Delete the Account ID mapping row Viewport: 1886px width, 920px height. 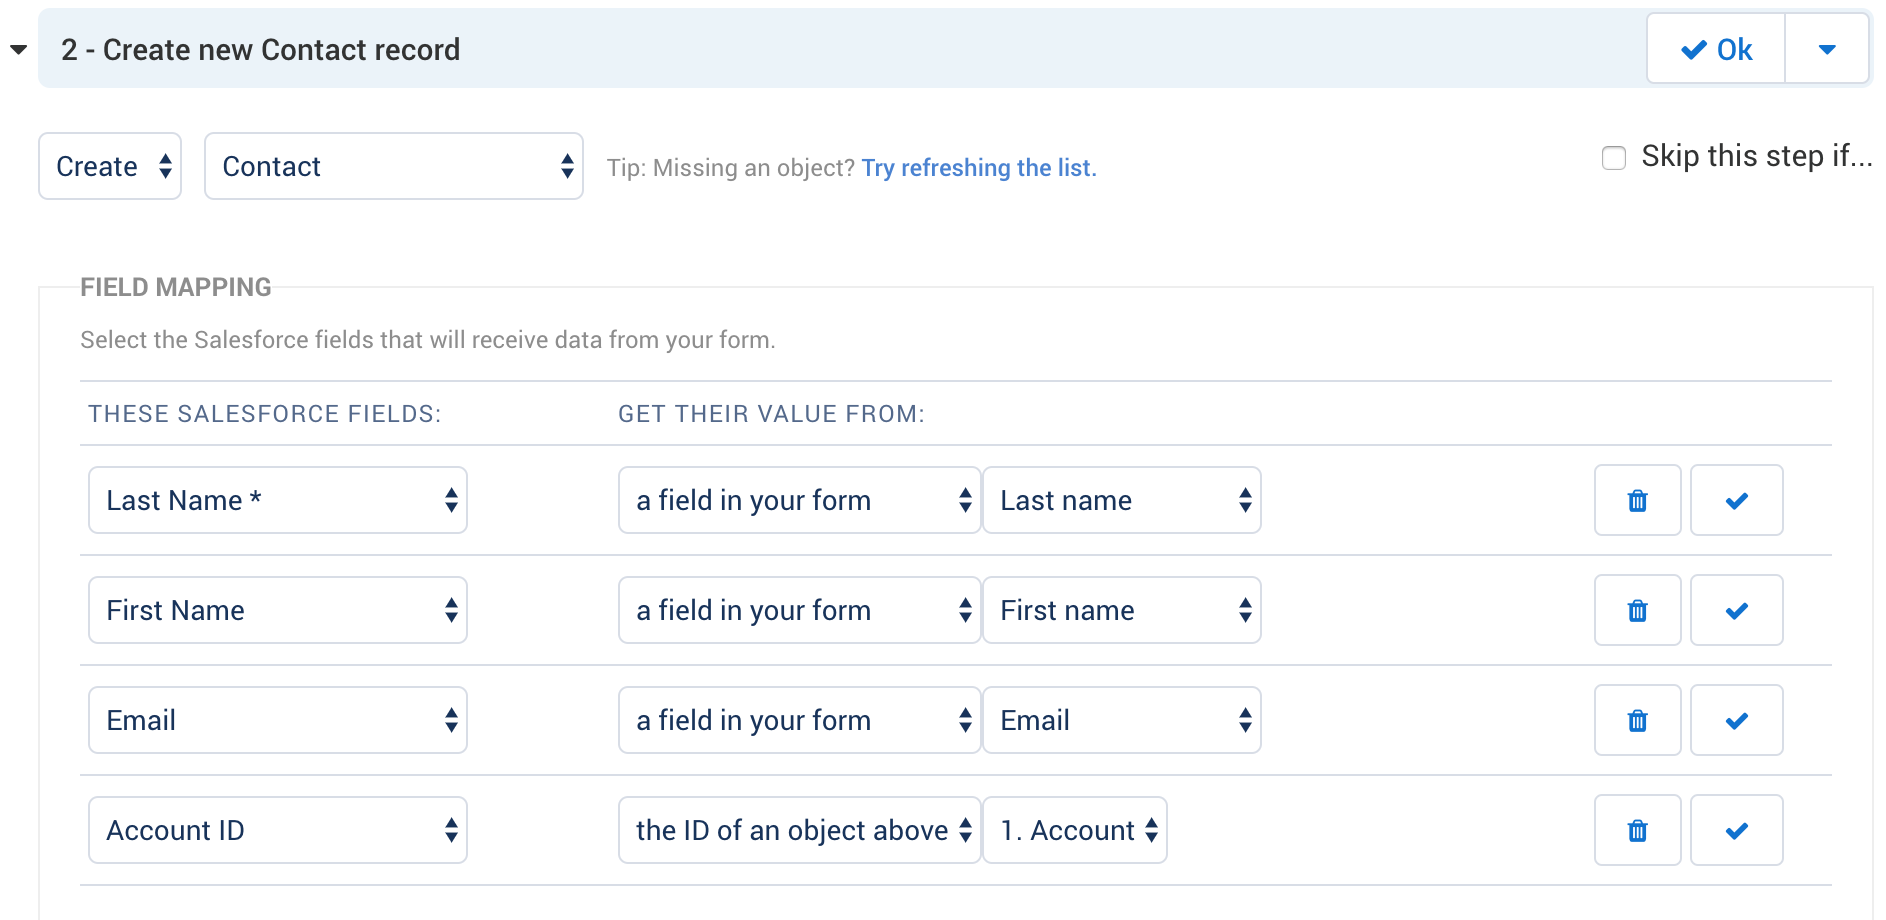point(1637,830)
